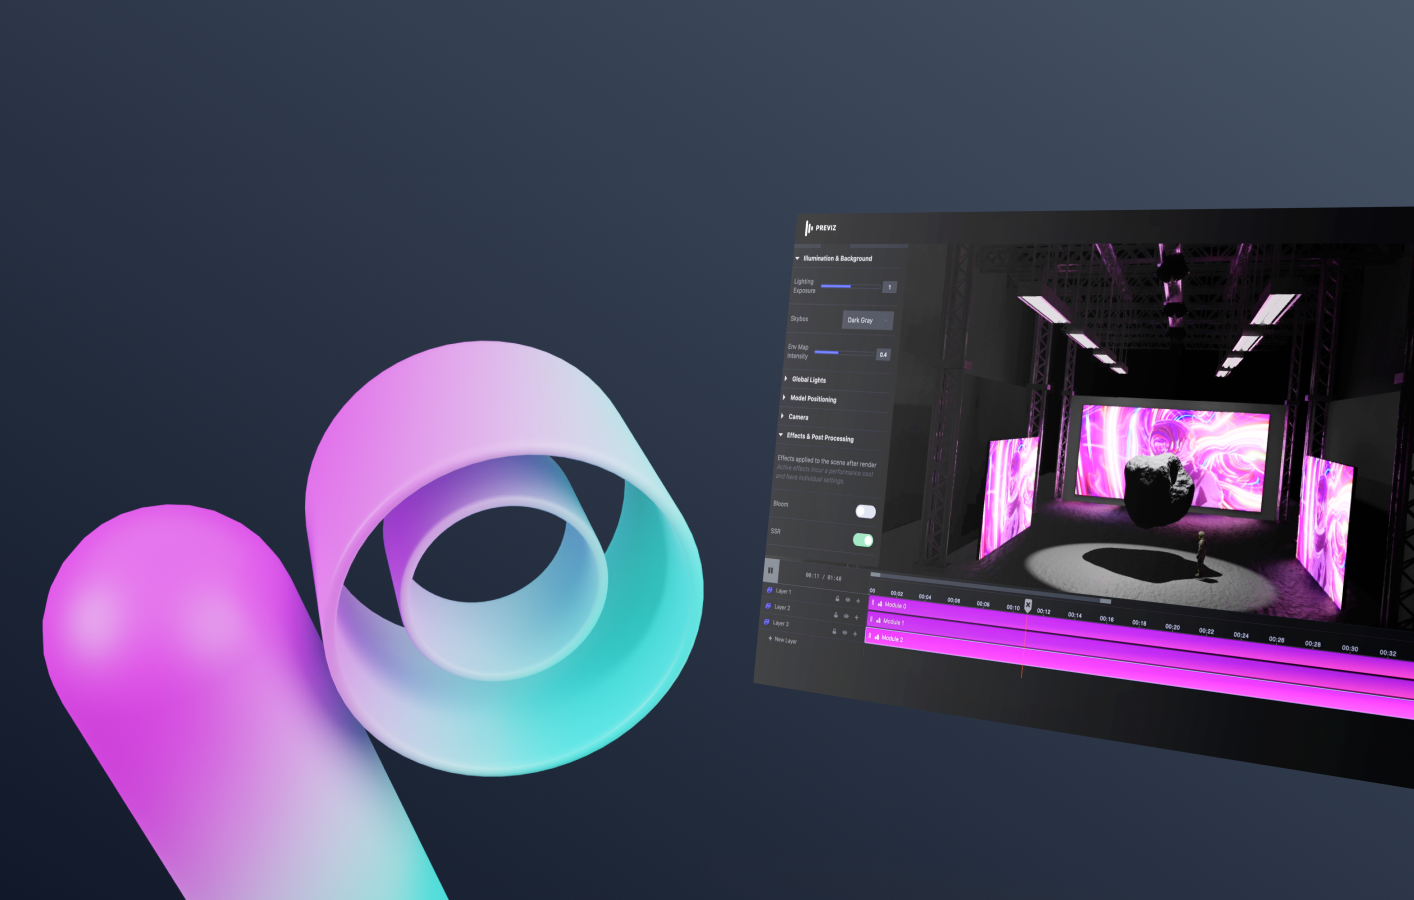Lock Layer 2 with its padlock icon

coord(836,615)
